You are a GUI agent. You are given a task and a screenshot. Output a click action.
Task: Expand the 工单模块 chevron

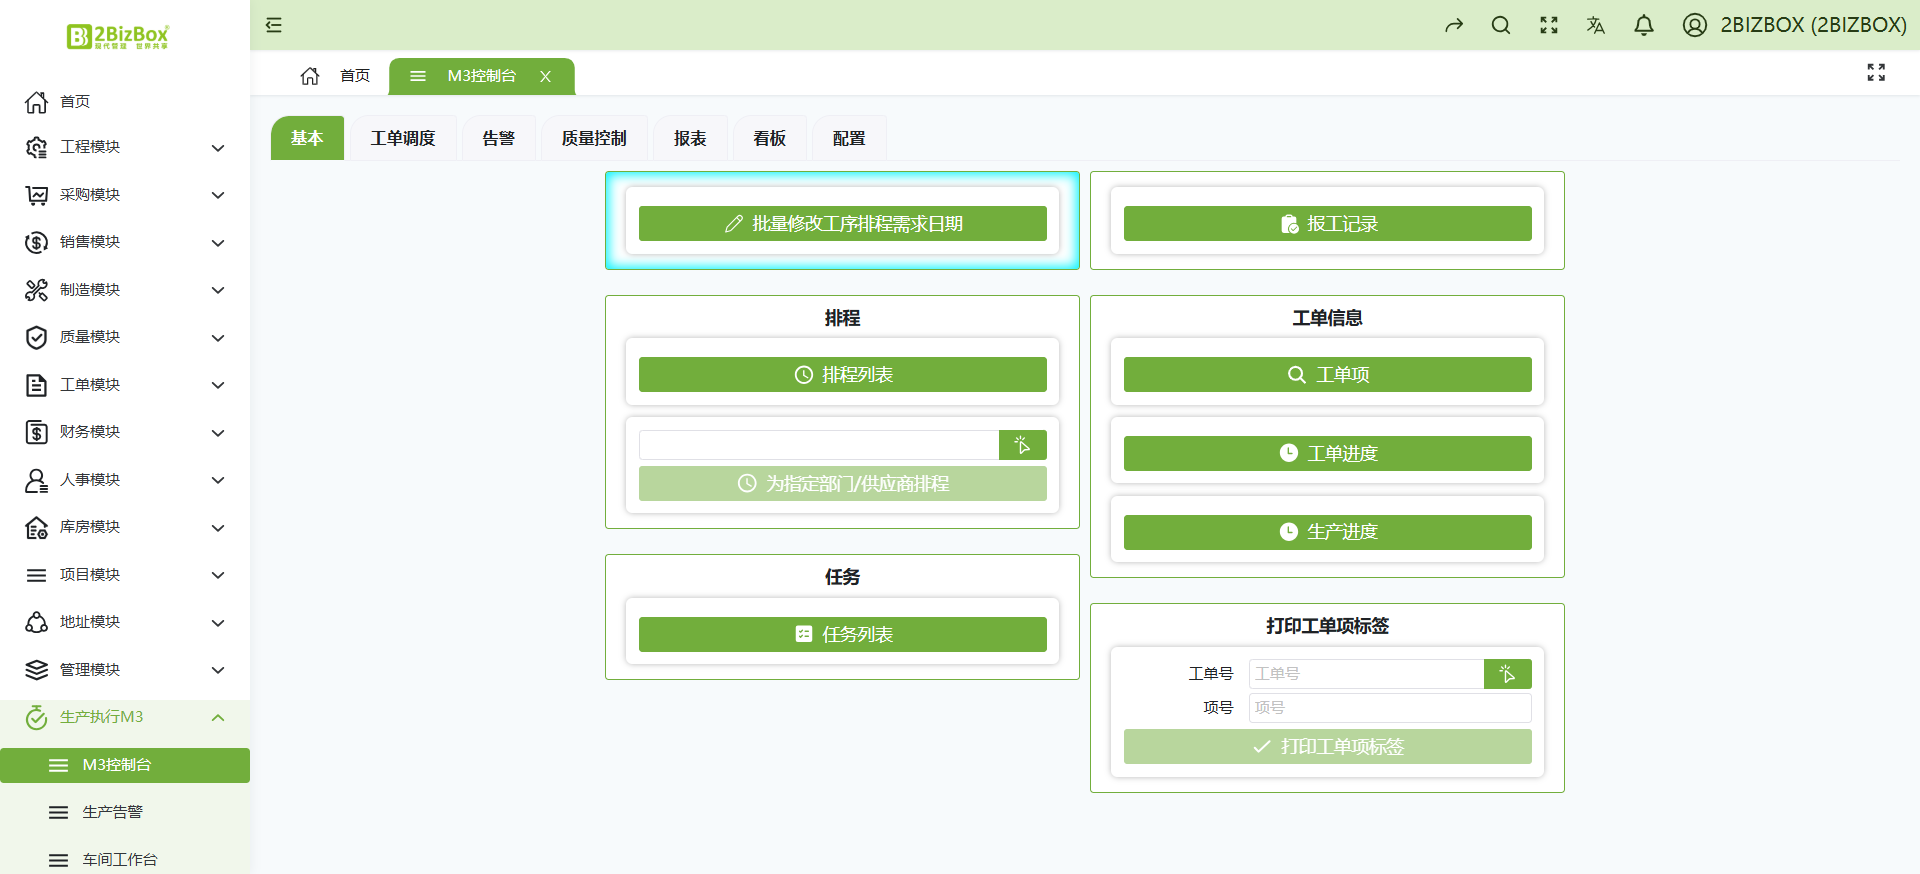(x=218, y=385)
